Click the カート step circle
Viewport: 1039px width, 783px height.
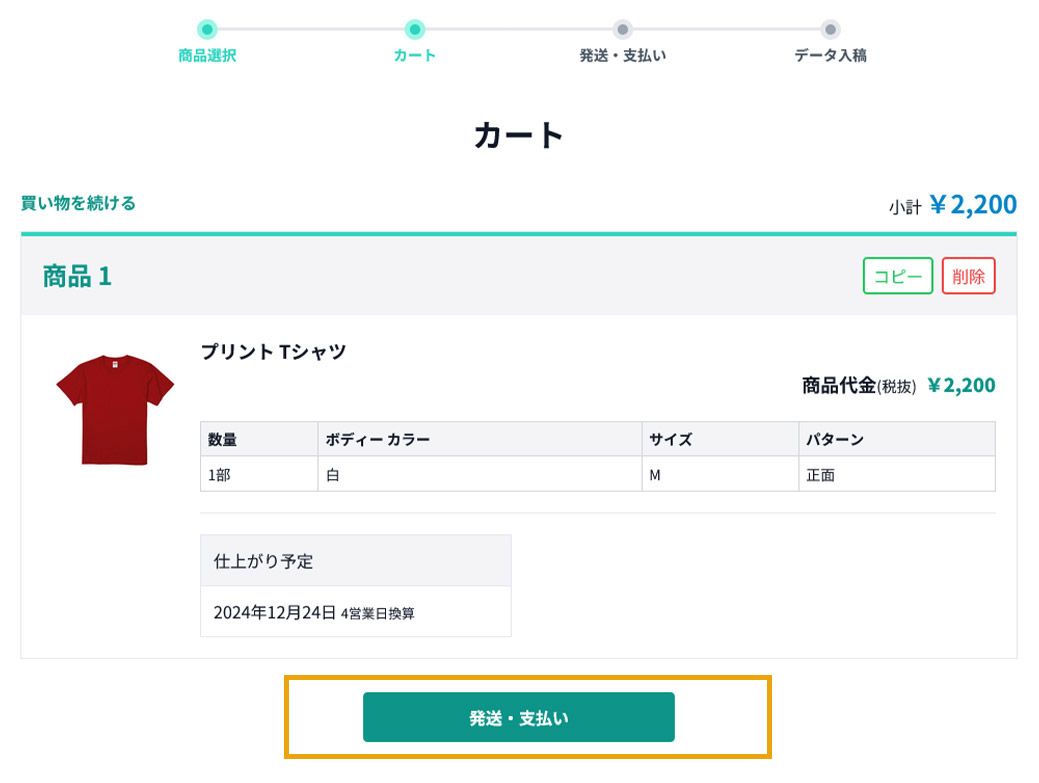[415, 29]
